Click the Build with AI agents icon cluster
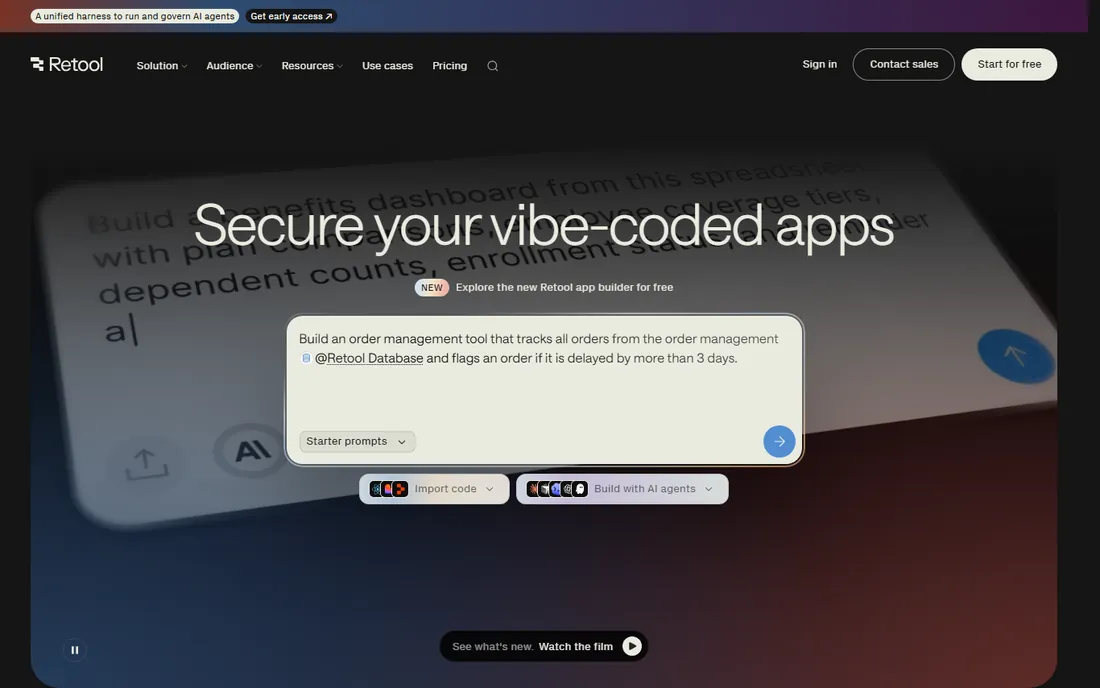Viewport: 1100px width, 688px height. 557,489
